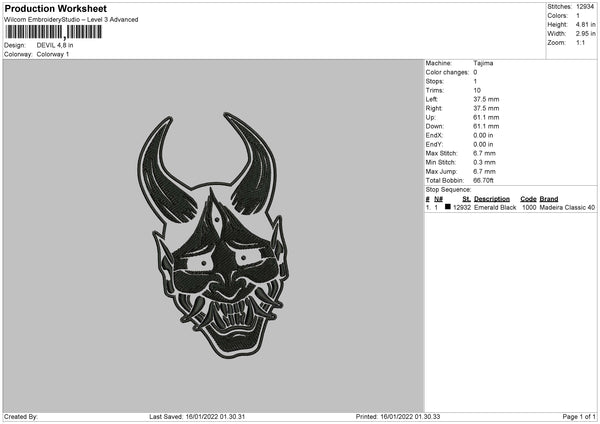Click the Madeira Classic 40 brand text
The image size is (600, 424).
pos(567,207)
